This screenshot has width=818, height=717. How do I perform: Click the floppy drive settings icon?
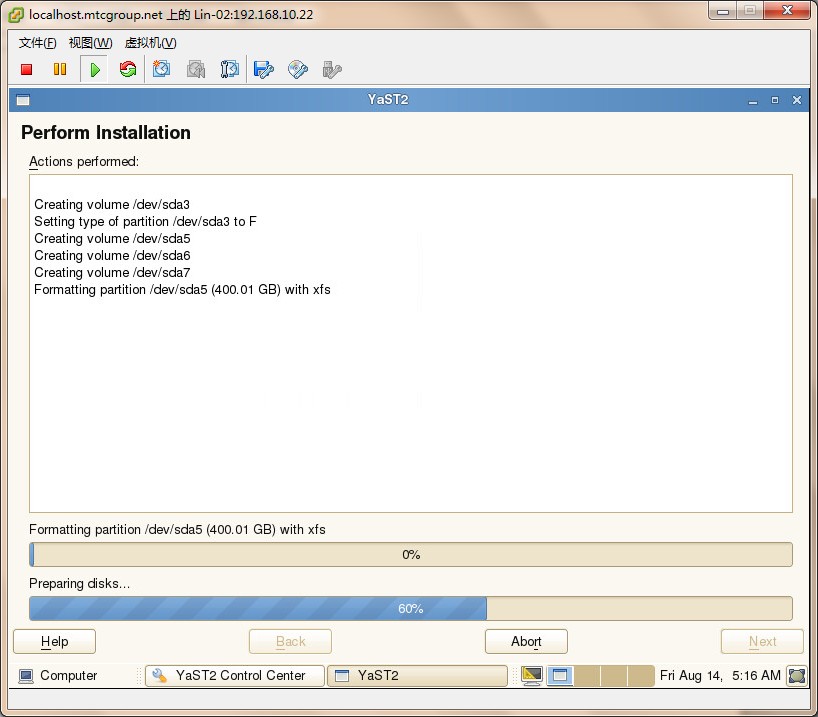[x=263, y=69]
